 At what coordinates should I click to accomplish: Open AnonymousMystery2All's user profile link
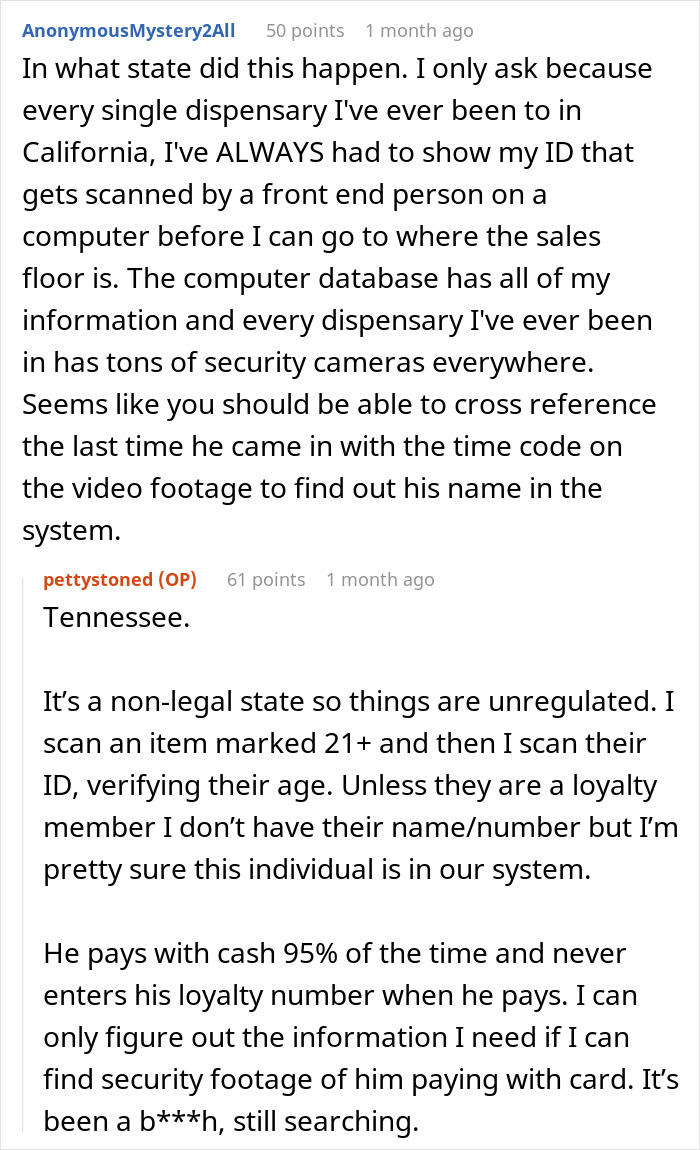tap(128, 31)
